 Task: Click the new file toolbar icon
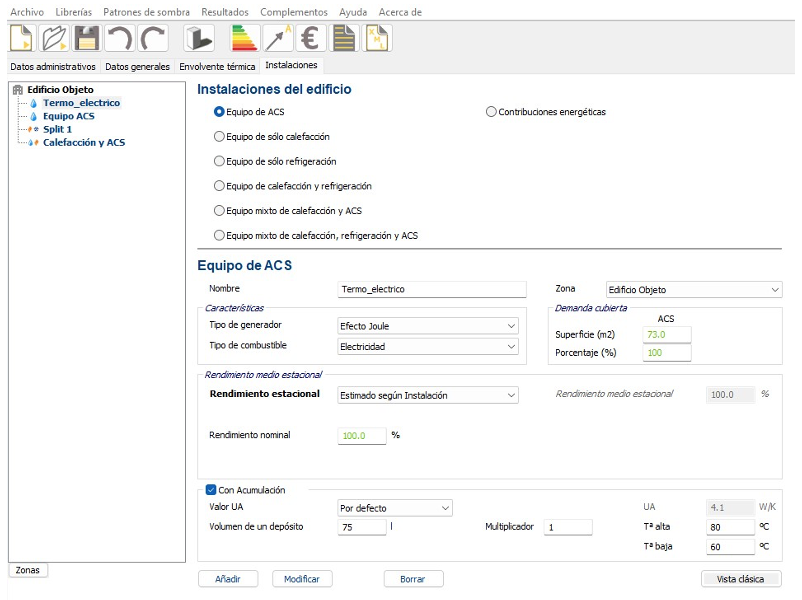pos(22,38)
